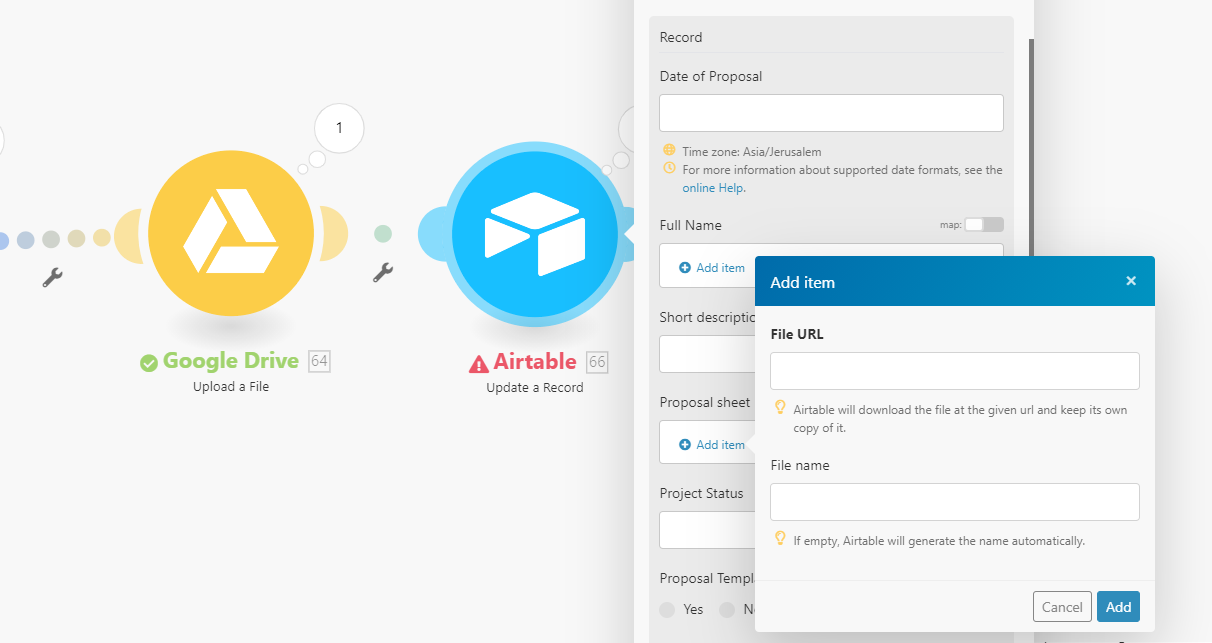Click the connector dot between the modules

click(382, 234)
